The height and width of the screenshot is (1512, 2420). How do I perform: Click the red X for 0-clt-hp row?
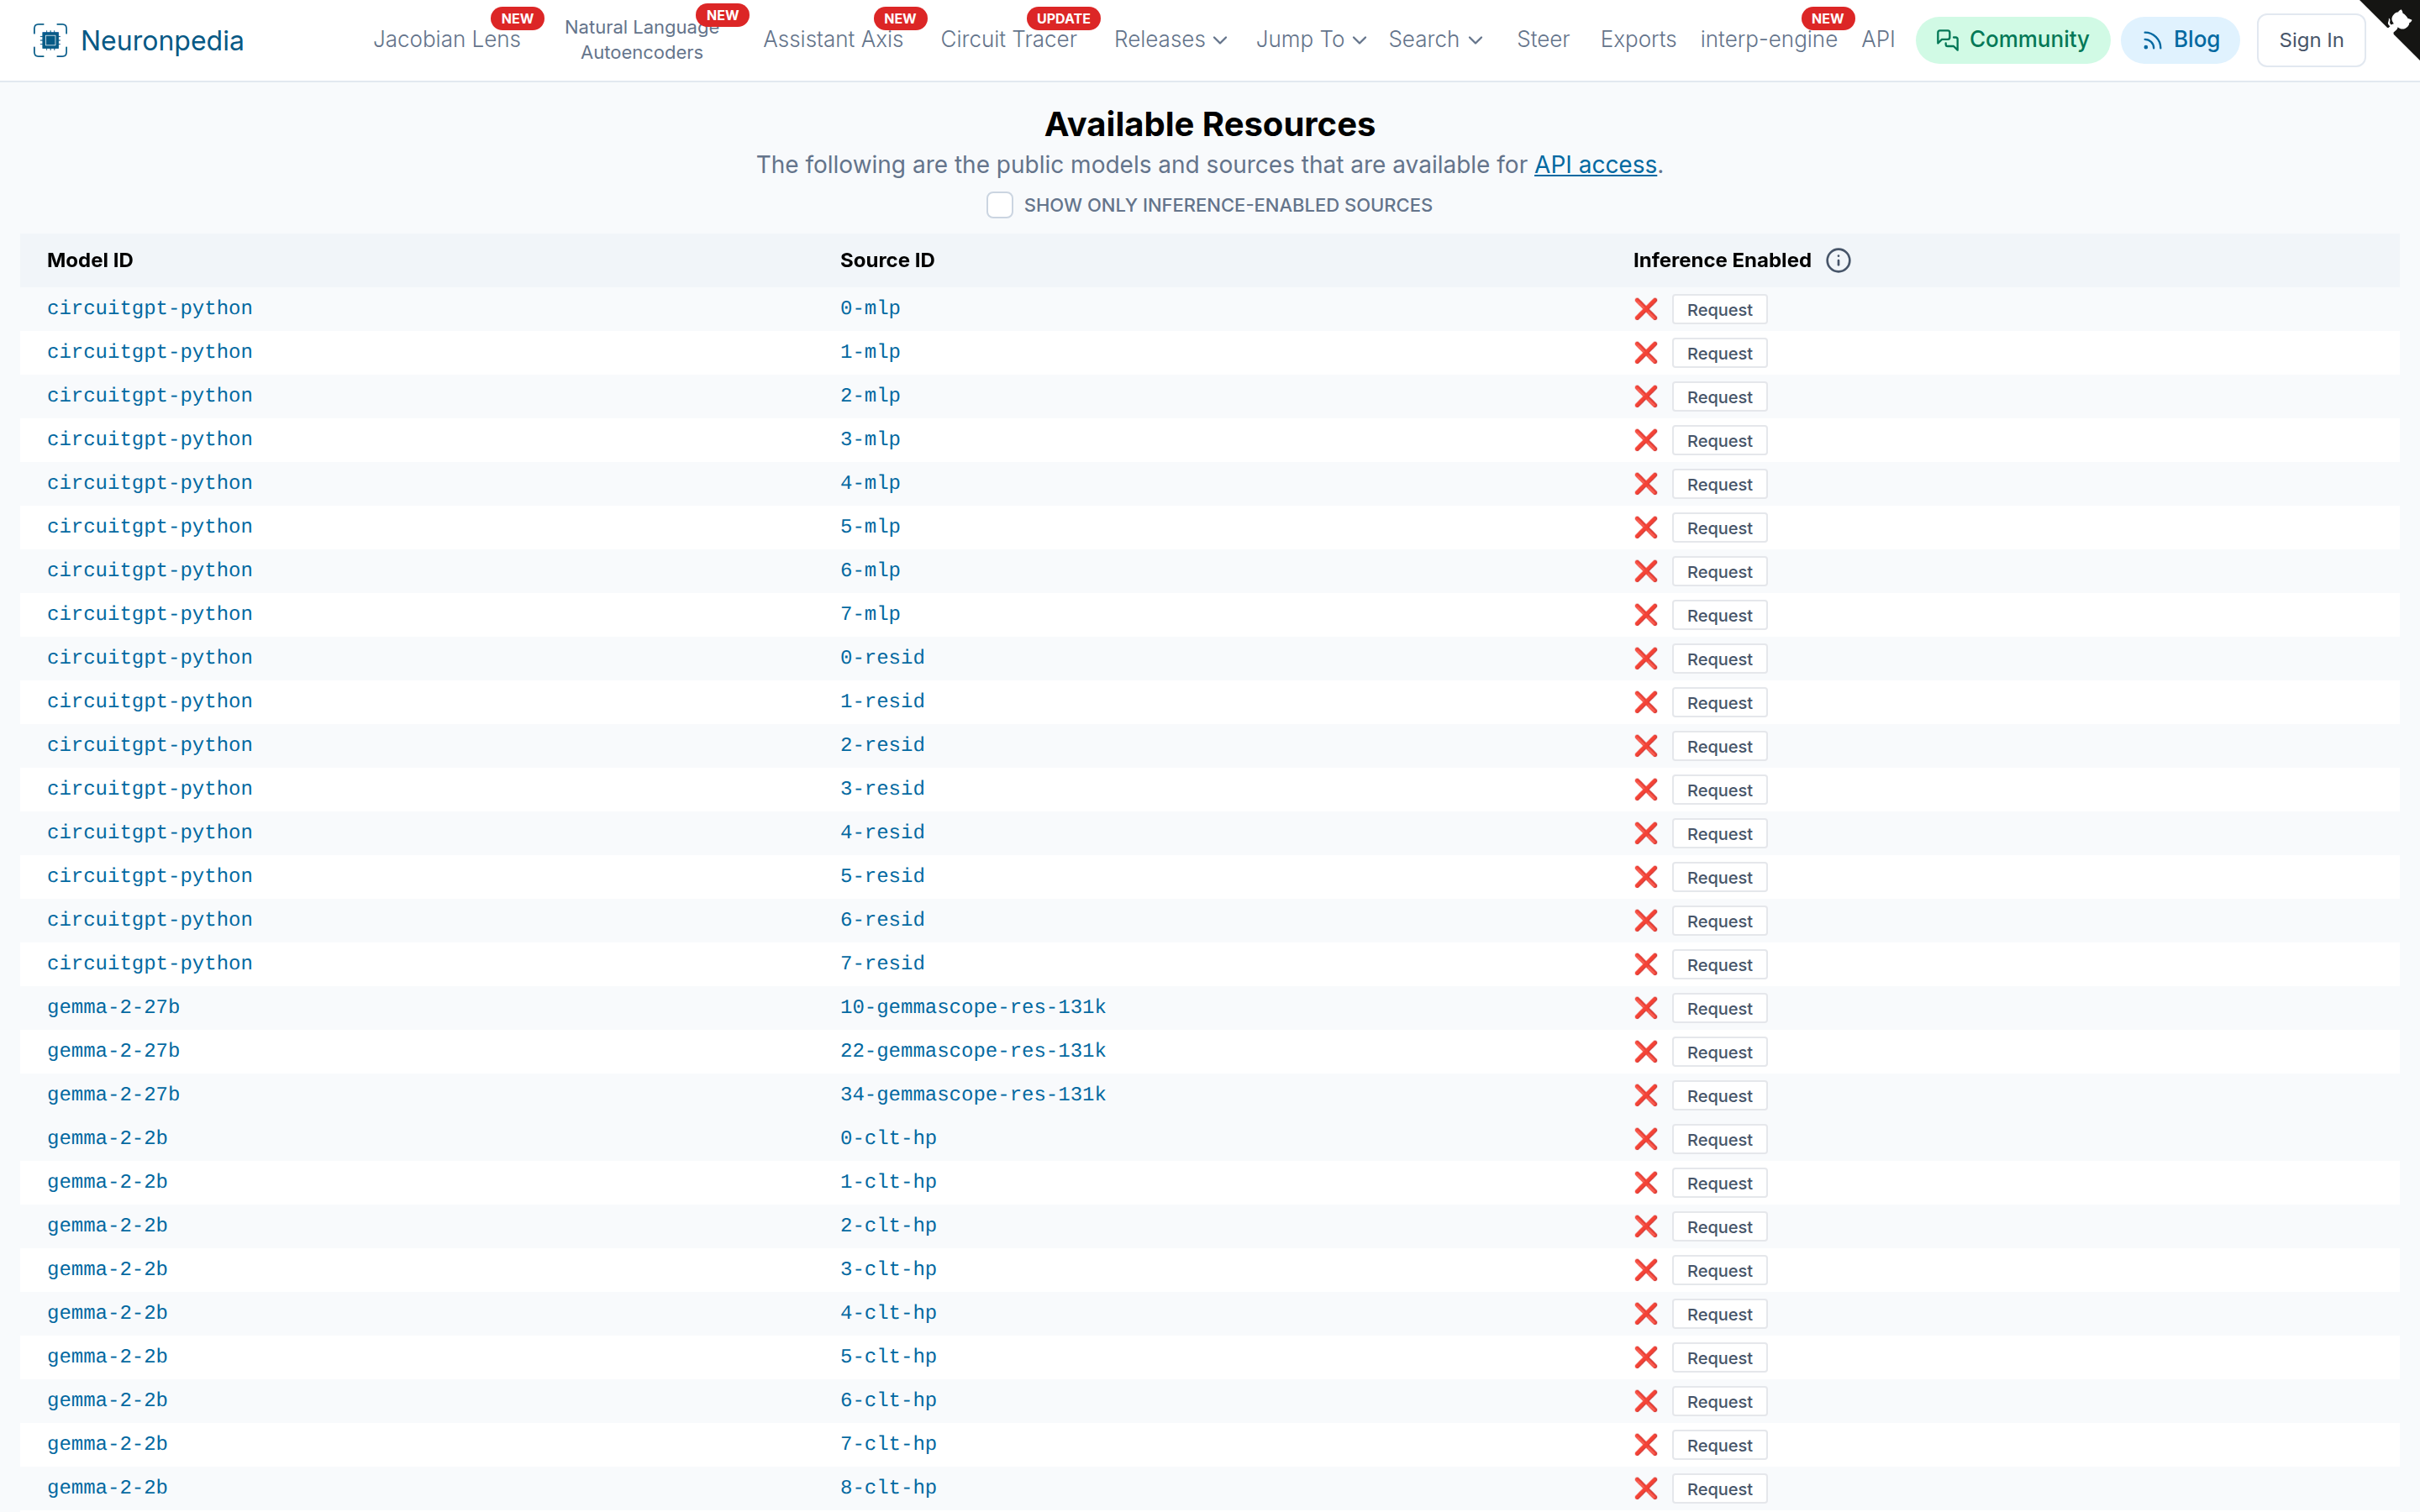point(1646,1139)
